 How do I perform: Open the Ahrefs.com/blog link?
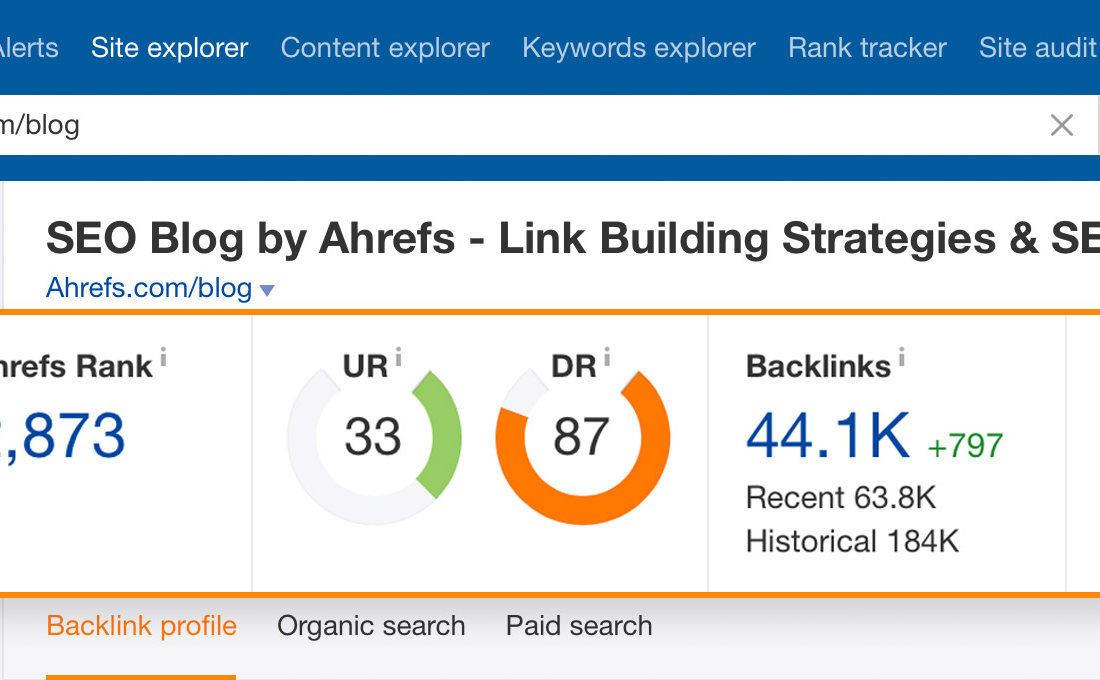(149, 288)
